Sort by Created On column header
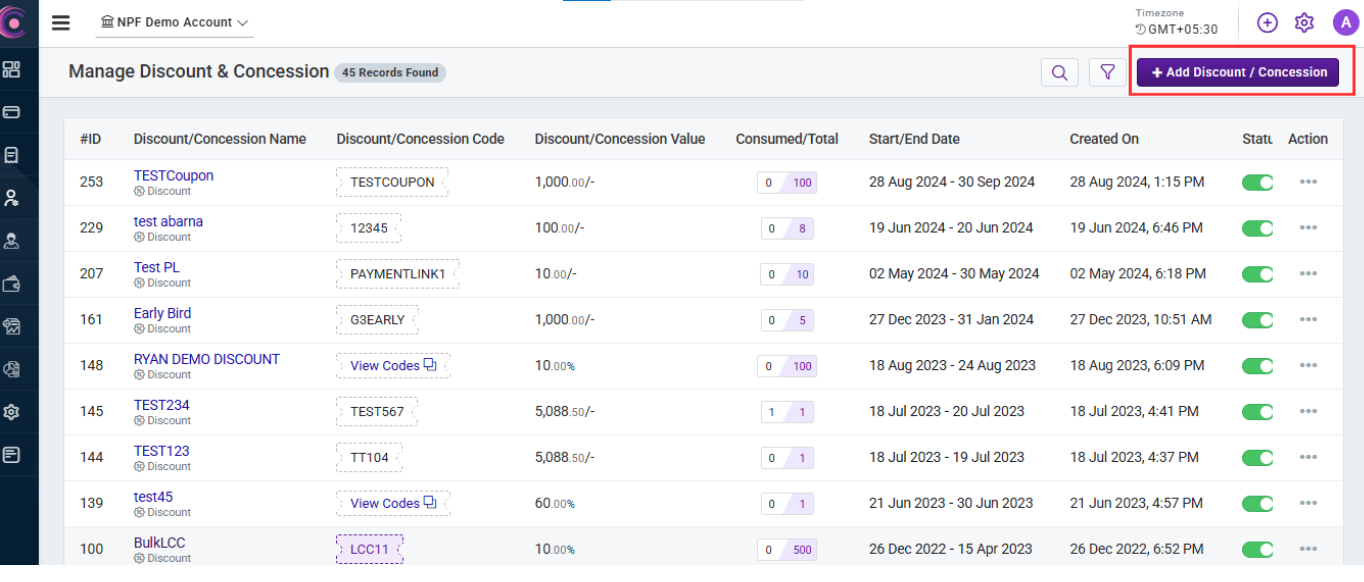Image resolution: width=1364 pixels, height=582 pixels. pyautogui.click(x=1104, y=139)
